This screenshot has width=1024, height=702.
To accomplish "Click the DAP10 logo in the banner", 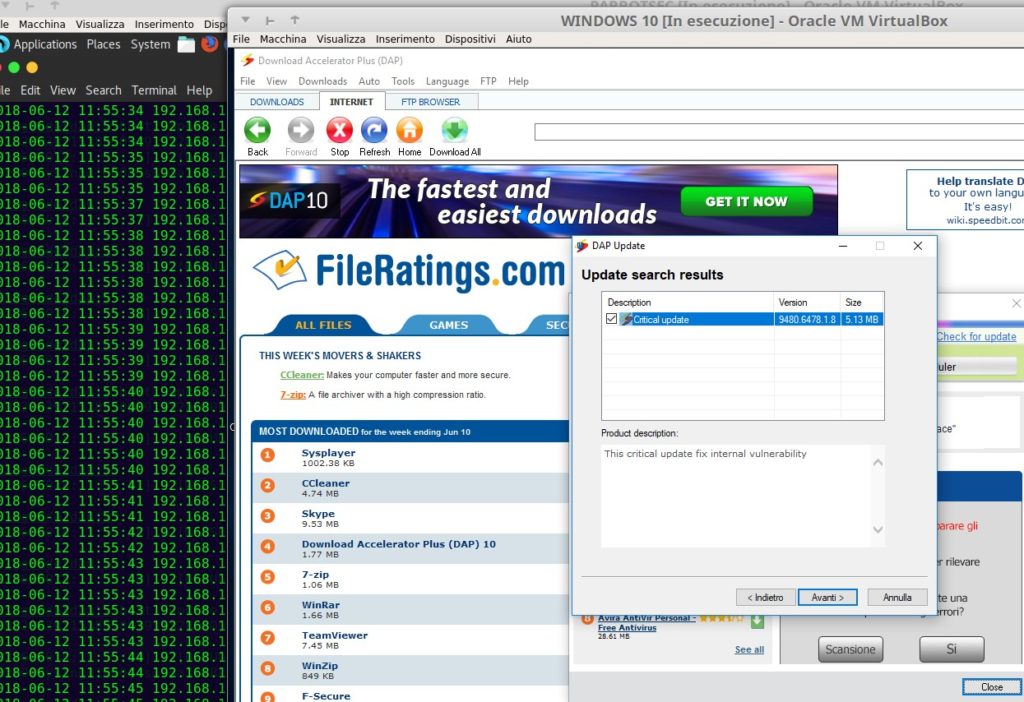I will click(289, 200).
